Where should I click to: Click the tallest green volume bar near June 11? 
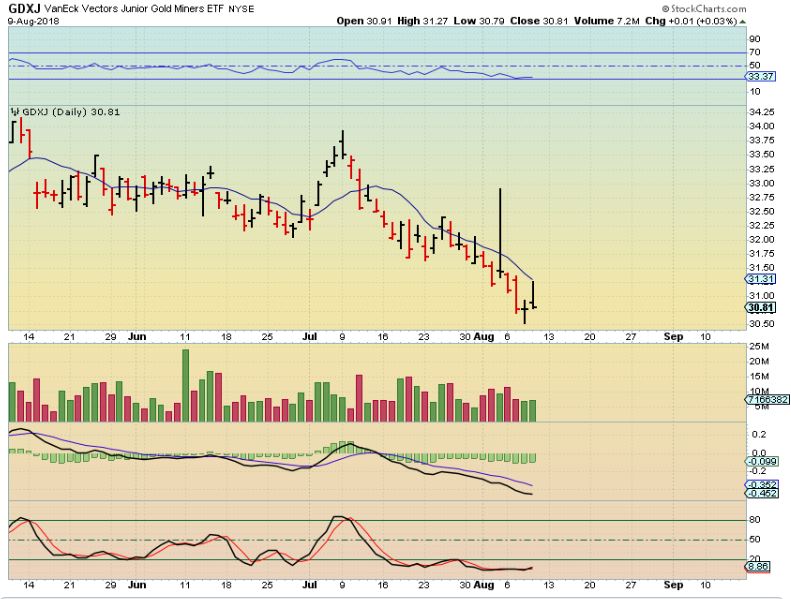pyautogui.click(x=185, y=386)
